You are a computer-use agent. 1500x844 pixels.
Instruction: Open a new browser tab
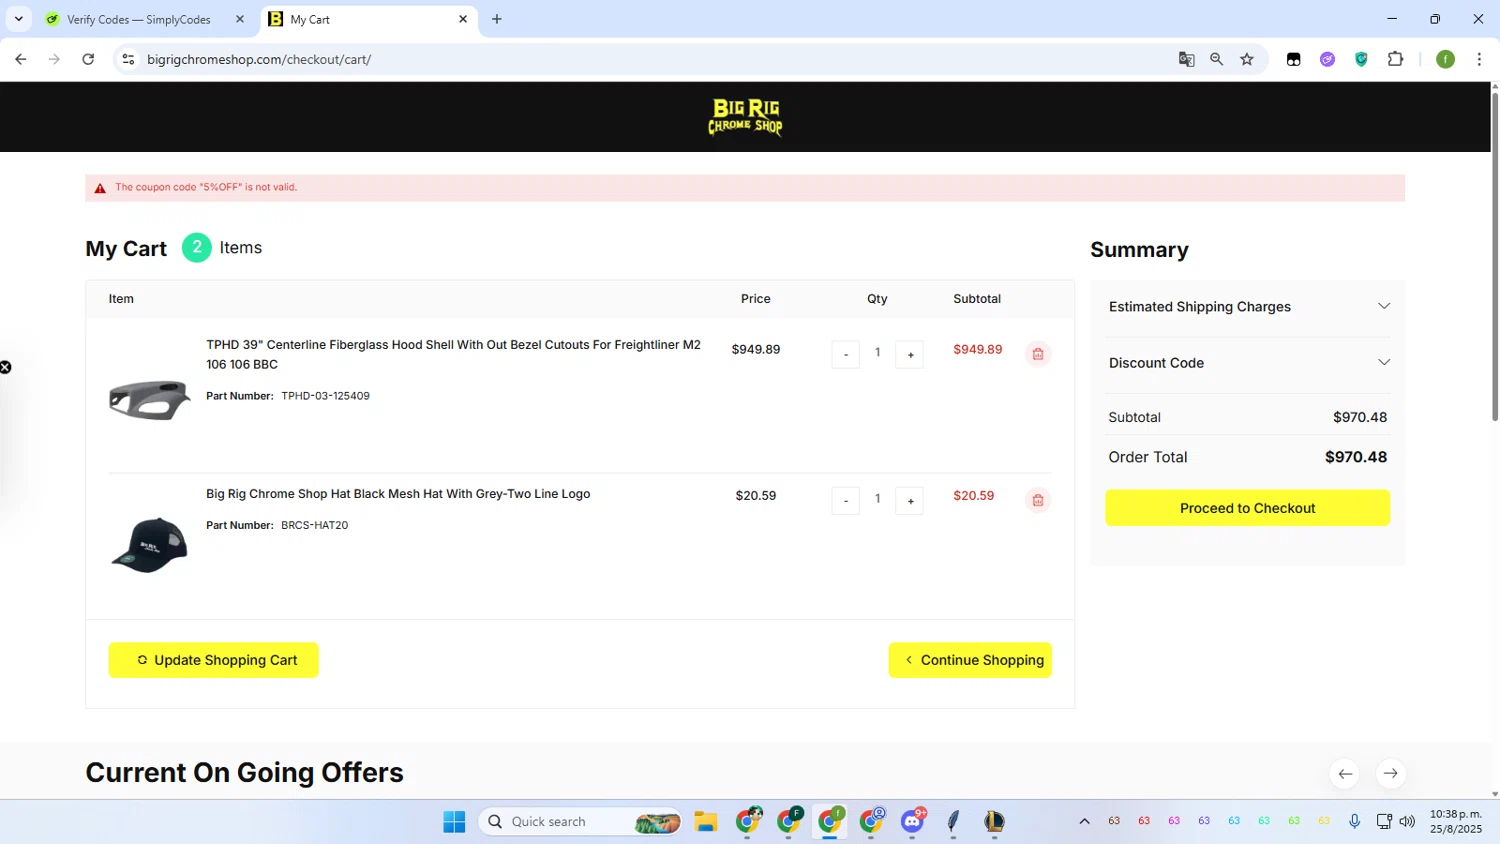click(x=497, y=19)
